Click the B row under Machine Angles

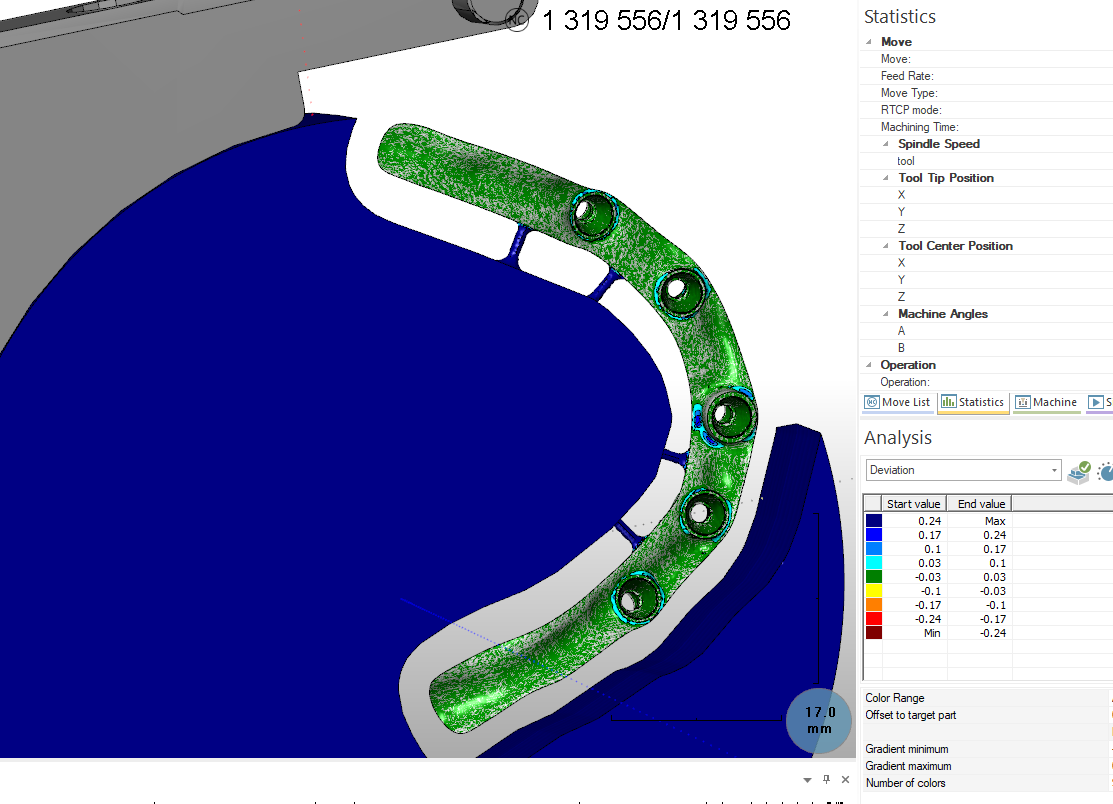[x=987, y=348]
